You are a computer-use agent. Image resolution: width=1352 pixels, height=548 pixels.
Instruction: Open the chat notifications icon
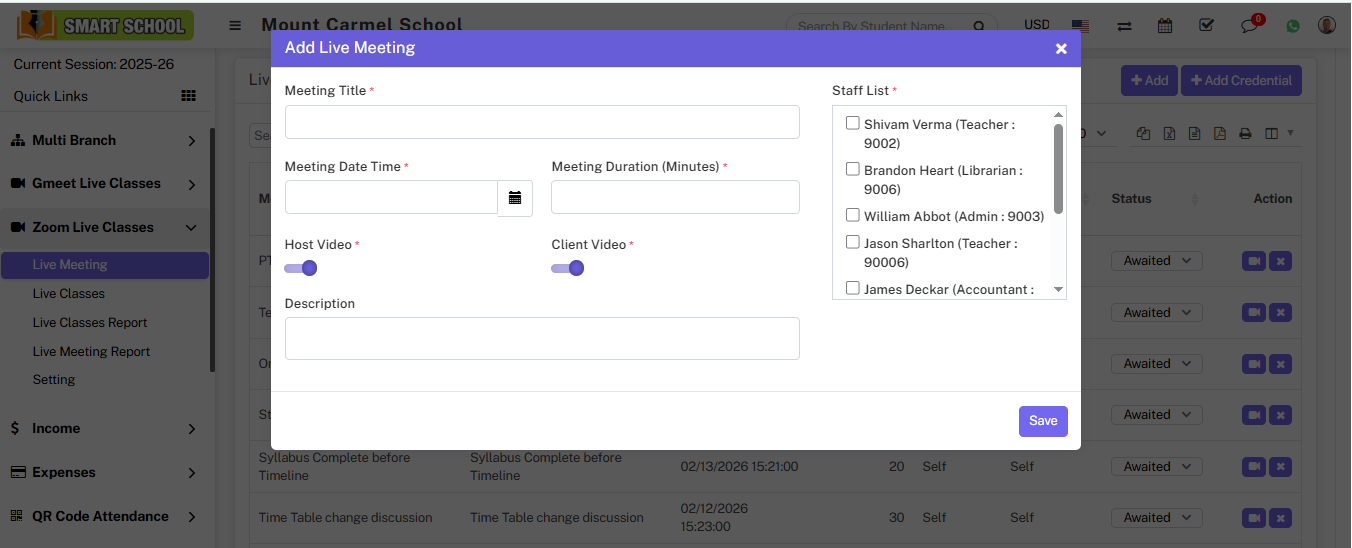pyautogui.click(x=1249, y=26)
